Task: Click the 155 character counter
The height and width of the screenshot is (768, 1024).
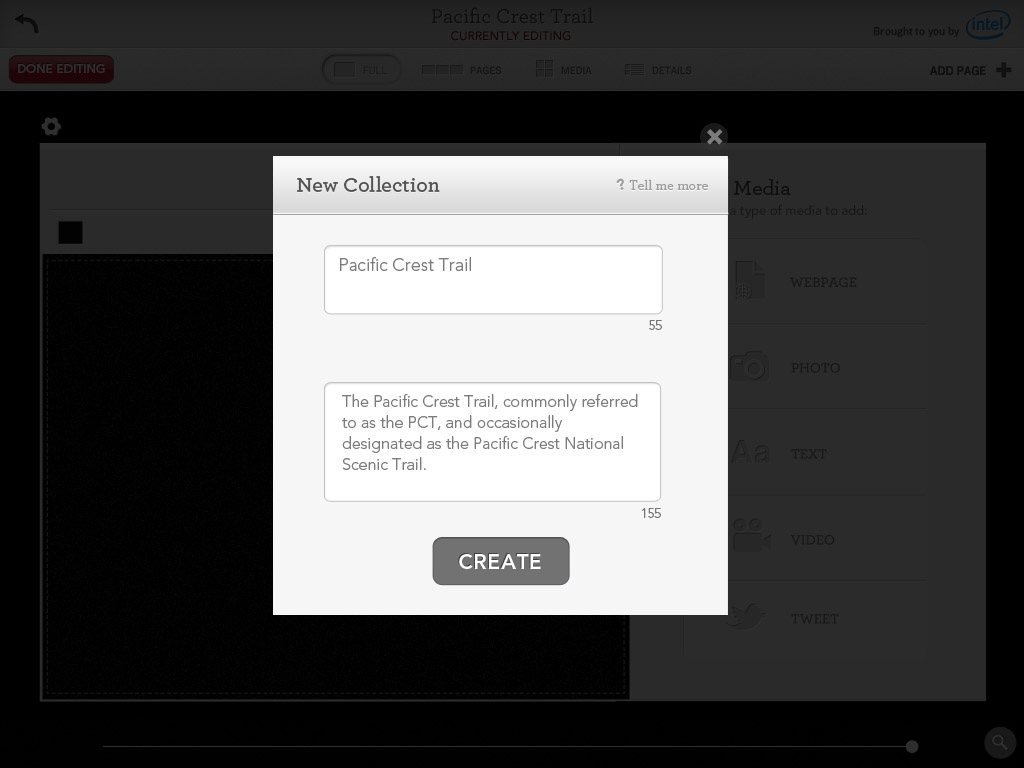Action: (650, 513)
